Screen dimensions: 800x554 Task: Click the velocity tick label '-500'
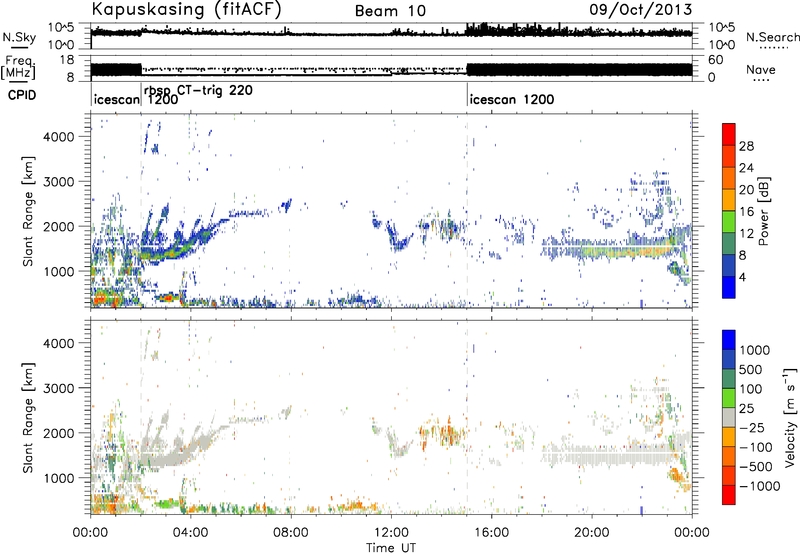click(756, 466)
